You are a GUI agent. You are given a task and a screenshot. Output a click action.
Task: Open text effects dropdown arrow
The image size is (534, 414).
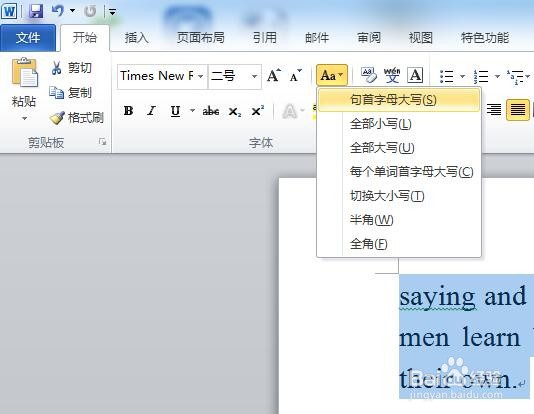(x=302, y=111)
